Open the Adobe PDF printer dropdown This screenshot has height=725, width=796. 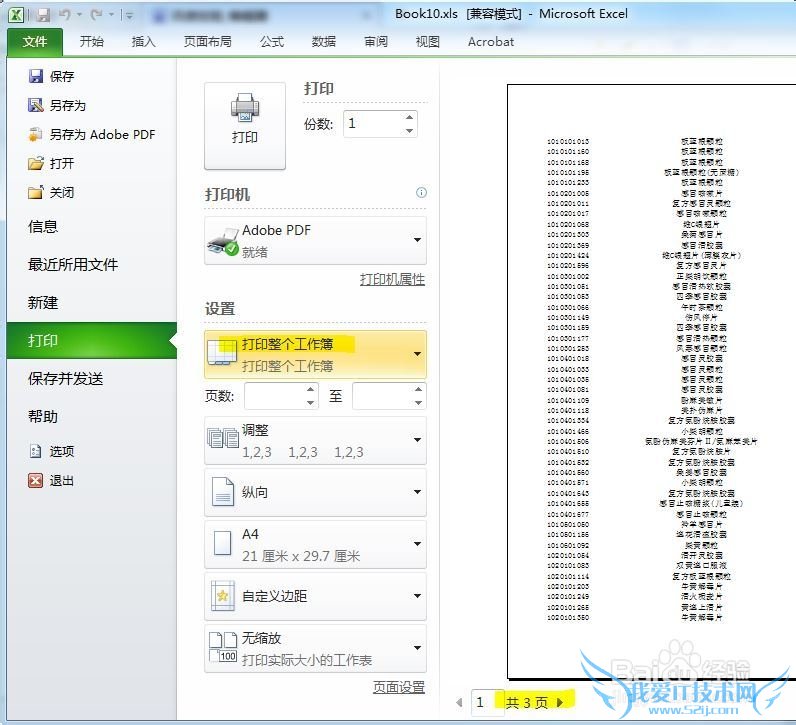pyautogui.click(x=315, y=240)
